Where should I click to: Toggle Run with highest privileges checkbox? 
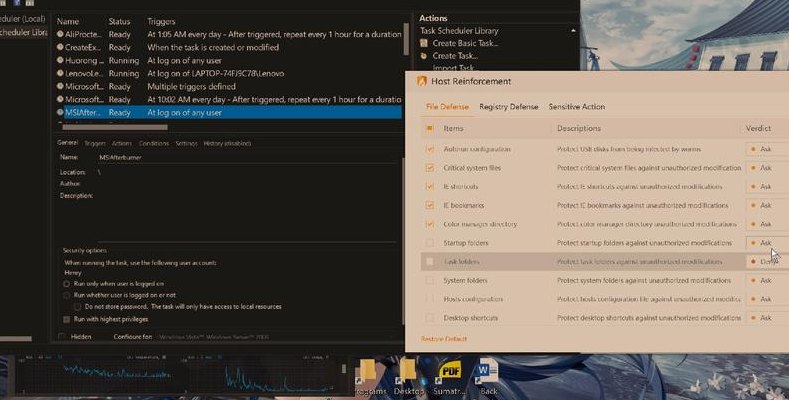coord(66,319)
